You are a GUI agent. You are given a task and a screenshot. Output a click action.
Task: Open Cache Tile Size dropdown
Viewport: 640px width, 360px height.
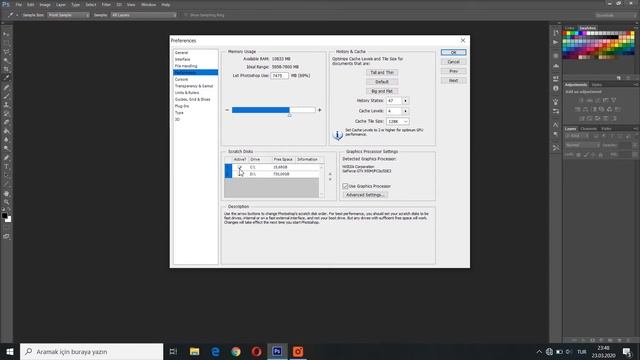pos(398,122)
